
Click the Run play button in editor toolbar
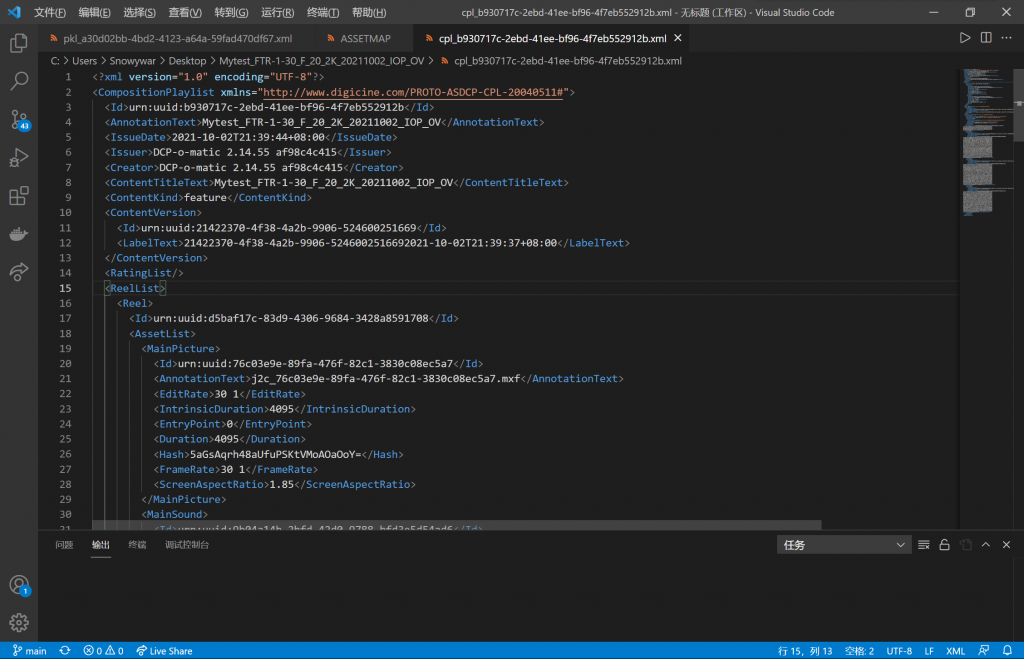click(x=964, y=38)
